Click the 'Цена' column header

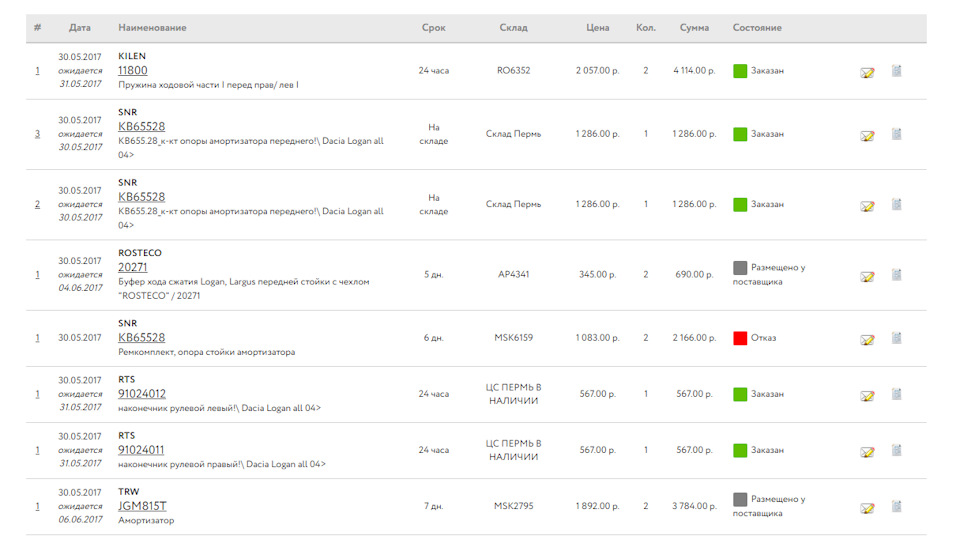tap(597, 28)
